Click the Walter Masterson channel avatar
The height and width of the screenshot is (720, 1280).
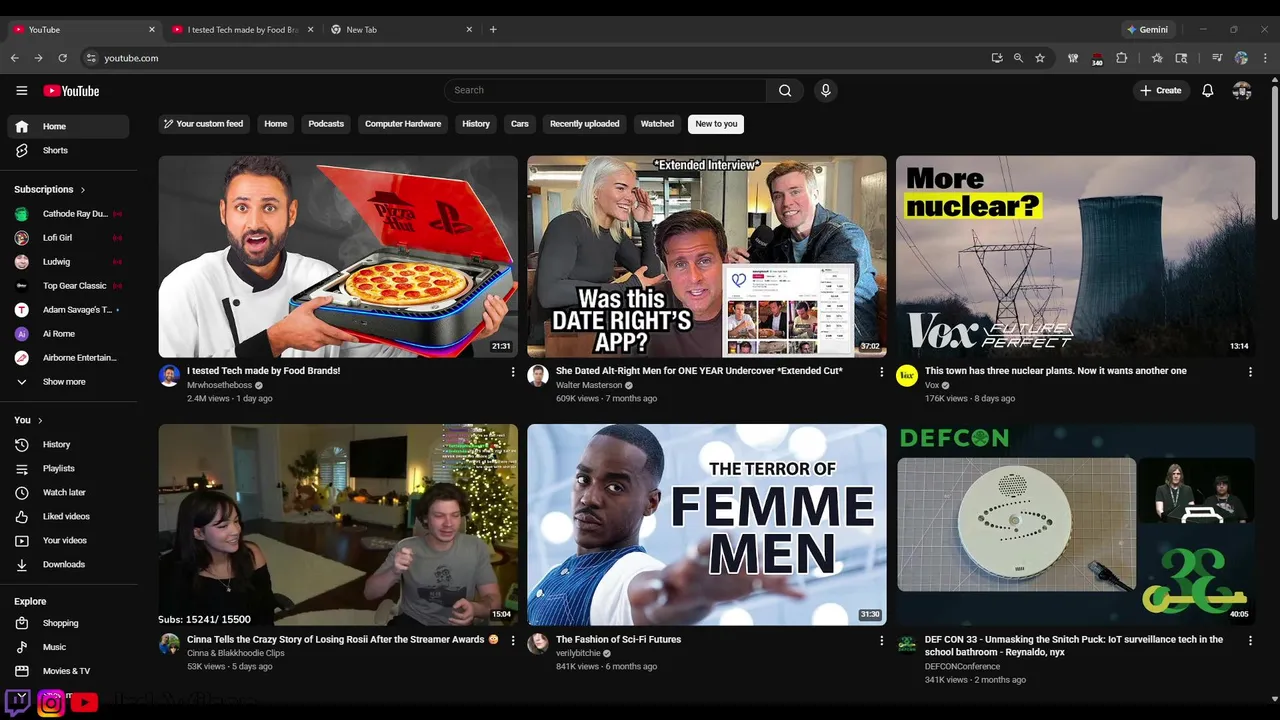point(538,376)
